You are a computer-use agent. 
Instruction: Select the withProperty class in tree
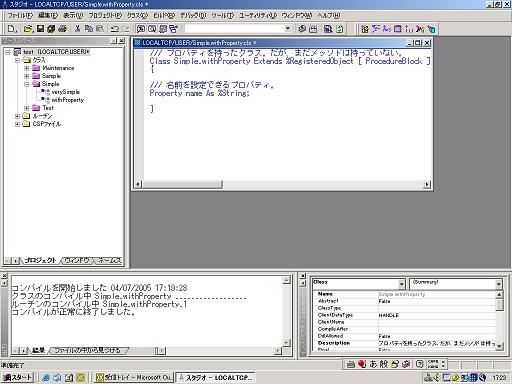[68, 100]
